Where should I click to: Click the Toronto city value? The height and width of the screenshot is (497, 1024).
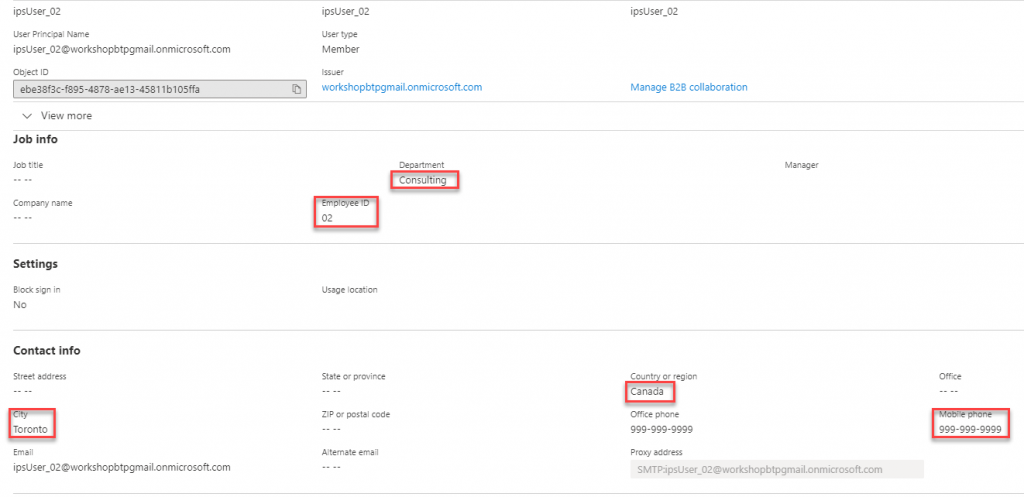[x=30, y=430]
